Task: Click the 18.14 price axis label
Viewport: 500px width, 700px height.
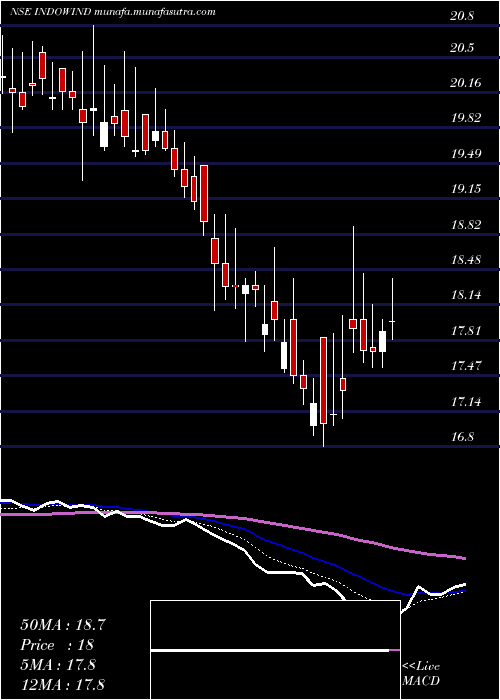Action: (x=466, y=295)
